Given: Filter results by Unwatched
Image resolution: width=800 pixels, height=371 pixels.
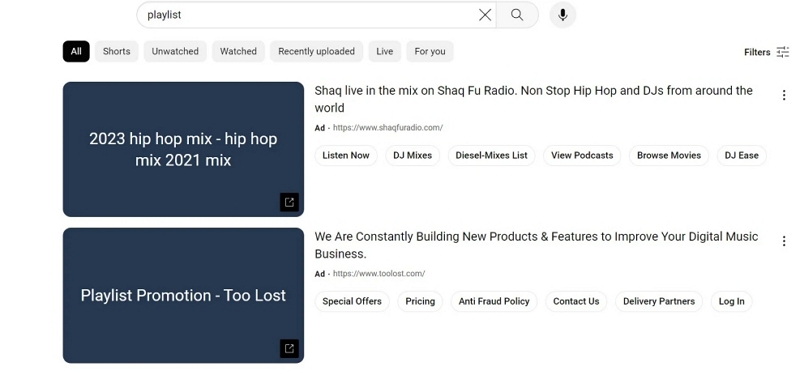Looking at the screenshot, I should pos(175,52).
